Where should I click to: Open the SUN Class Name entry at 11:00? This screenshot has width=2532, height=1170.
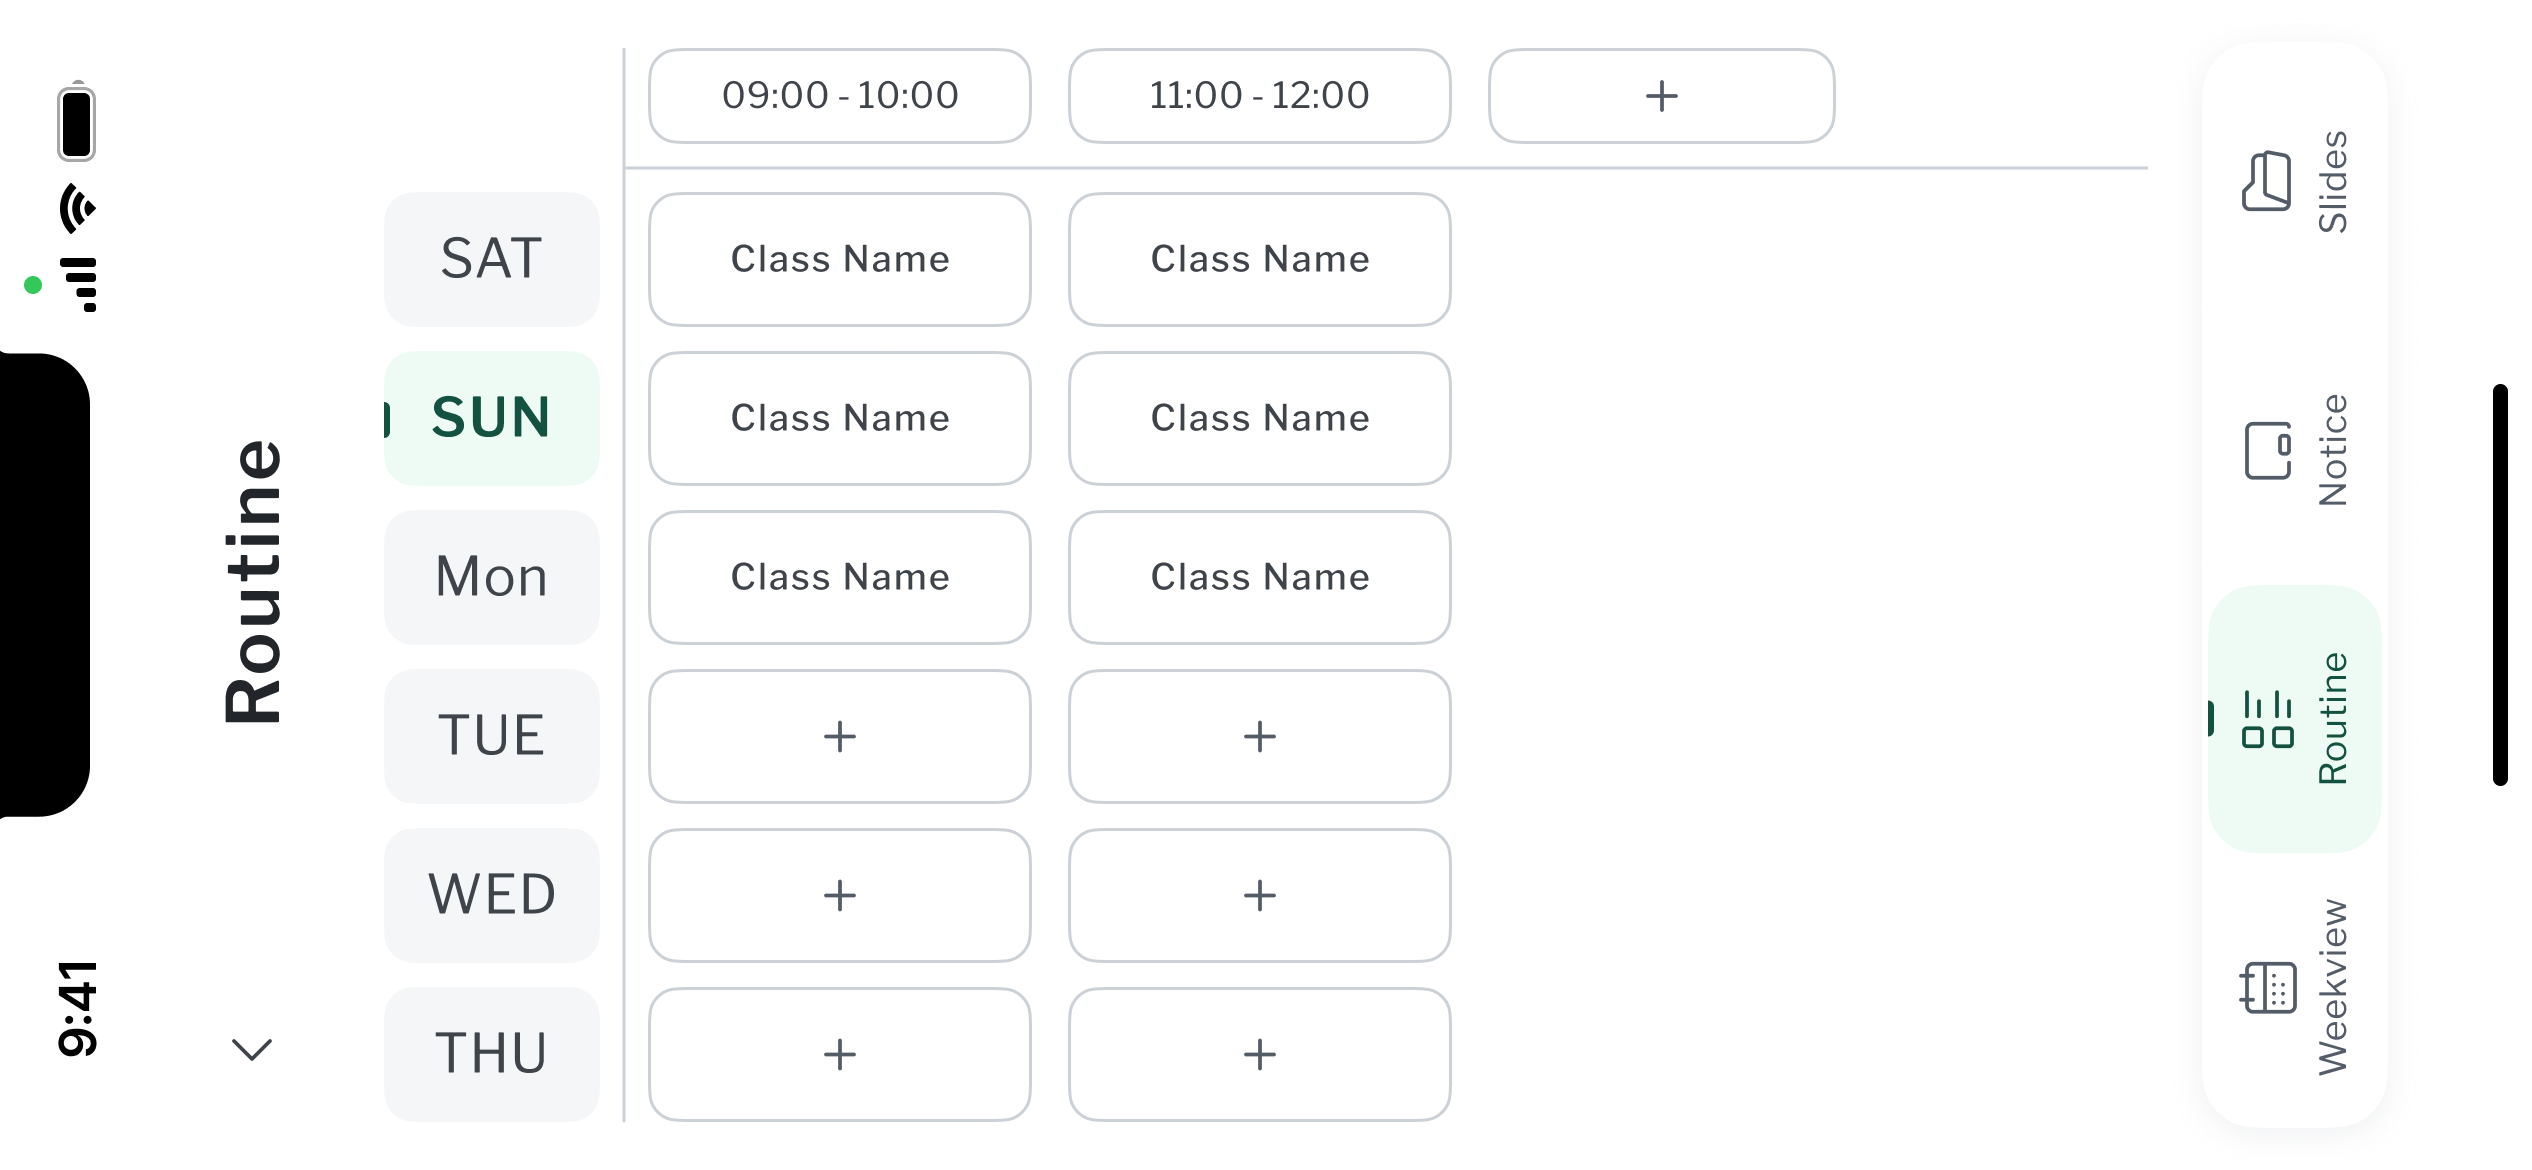coord(1259,418)
